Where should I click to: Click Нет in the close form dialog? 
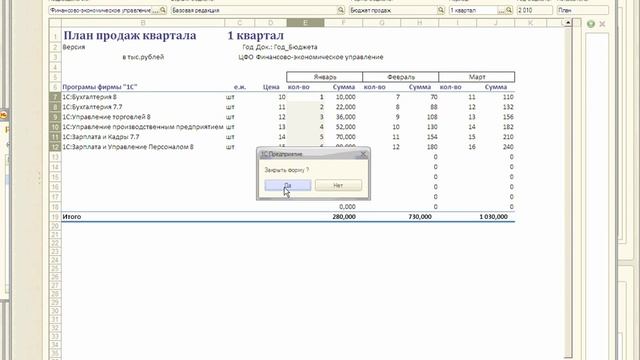[x=338, y=185]
